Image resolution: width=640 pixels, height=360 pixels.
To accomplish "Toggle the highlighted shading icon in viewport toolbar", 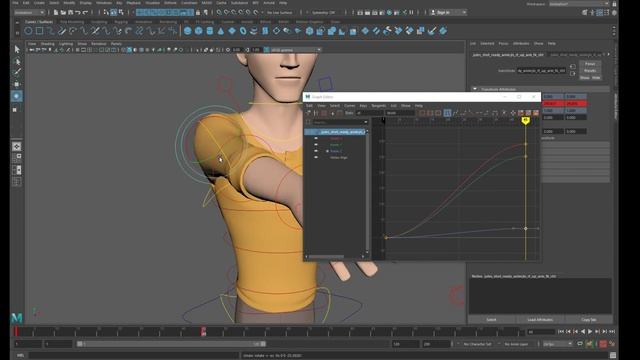I will [129, 50].
